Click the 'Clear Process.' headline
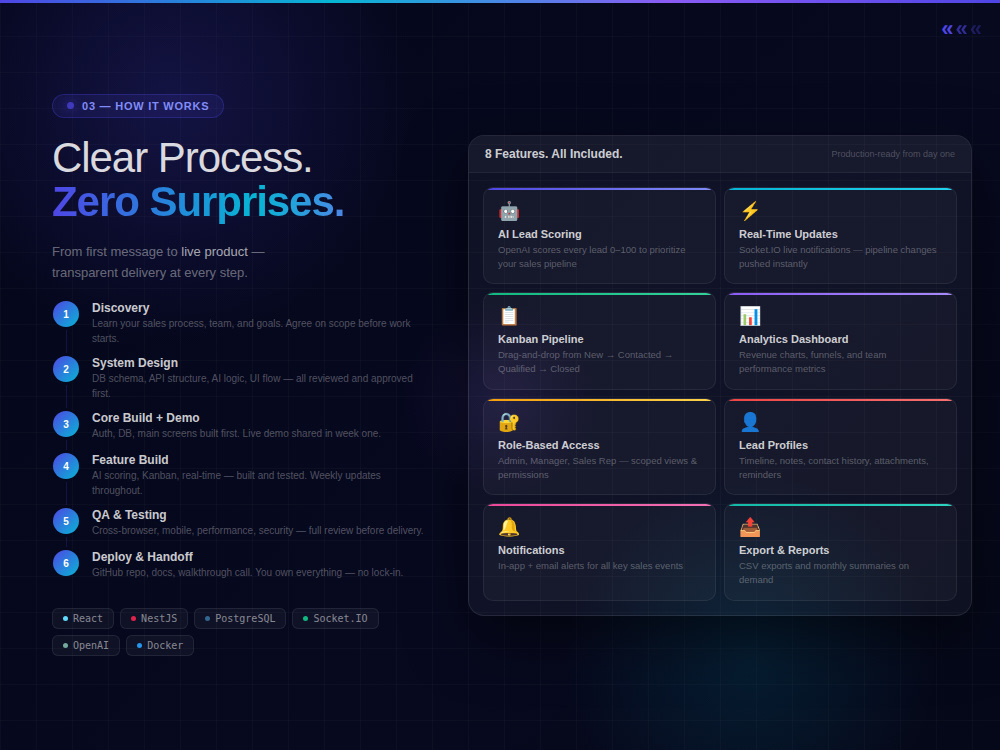This screenshot has width=1000, height=750. click(182, 158)
